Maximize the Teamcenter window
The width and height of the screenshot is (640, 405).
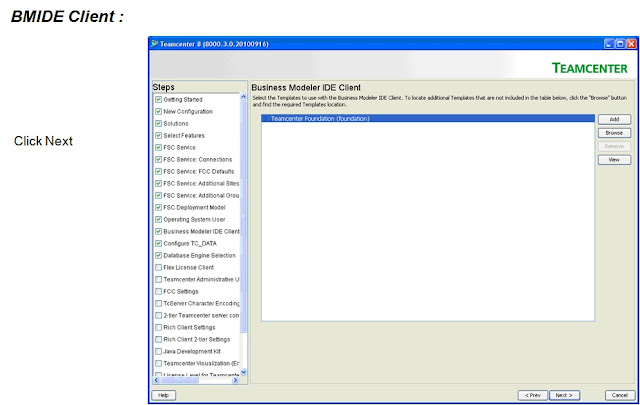pos(620,44)
